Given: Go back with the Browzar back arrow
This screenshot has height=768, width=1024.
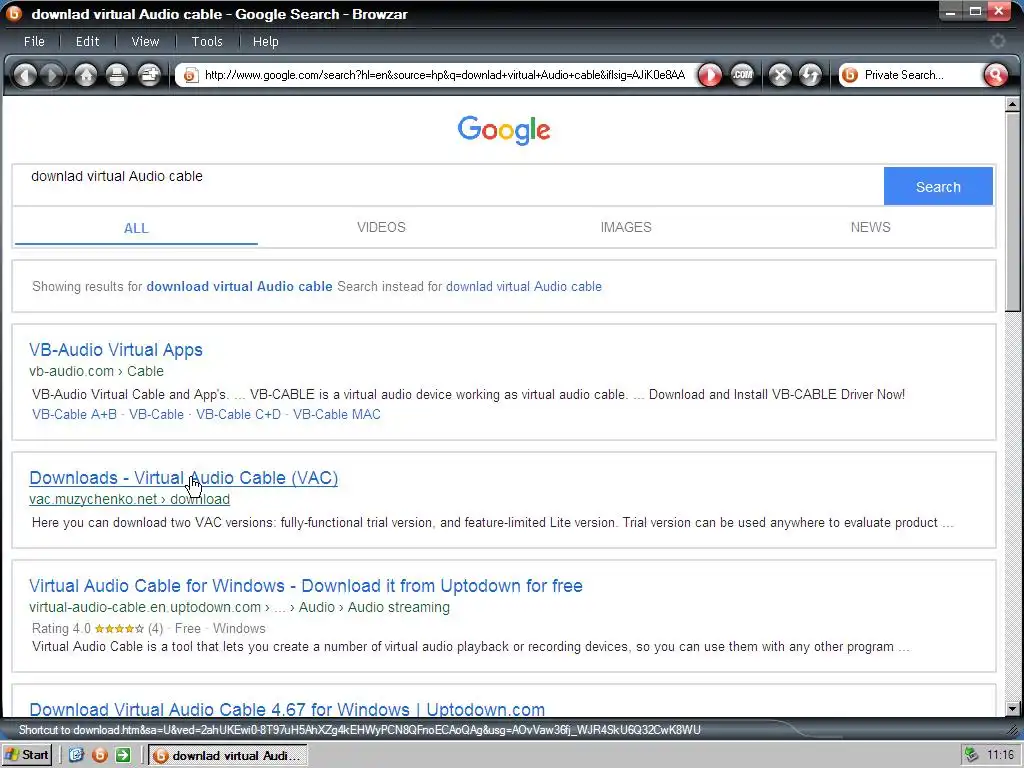Looking at the screenshot, I should tap(25, 75).
